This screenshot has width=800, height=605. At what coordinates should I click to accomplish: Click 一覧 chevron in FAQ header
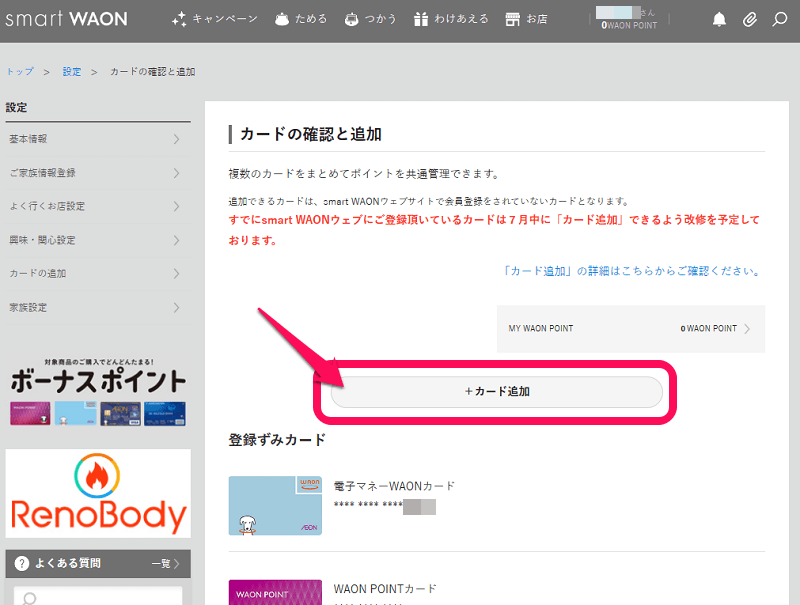point(176,564)
